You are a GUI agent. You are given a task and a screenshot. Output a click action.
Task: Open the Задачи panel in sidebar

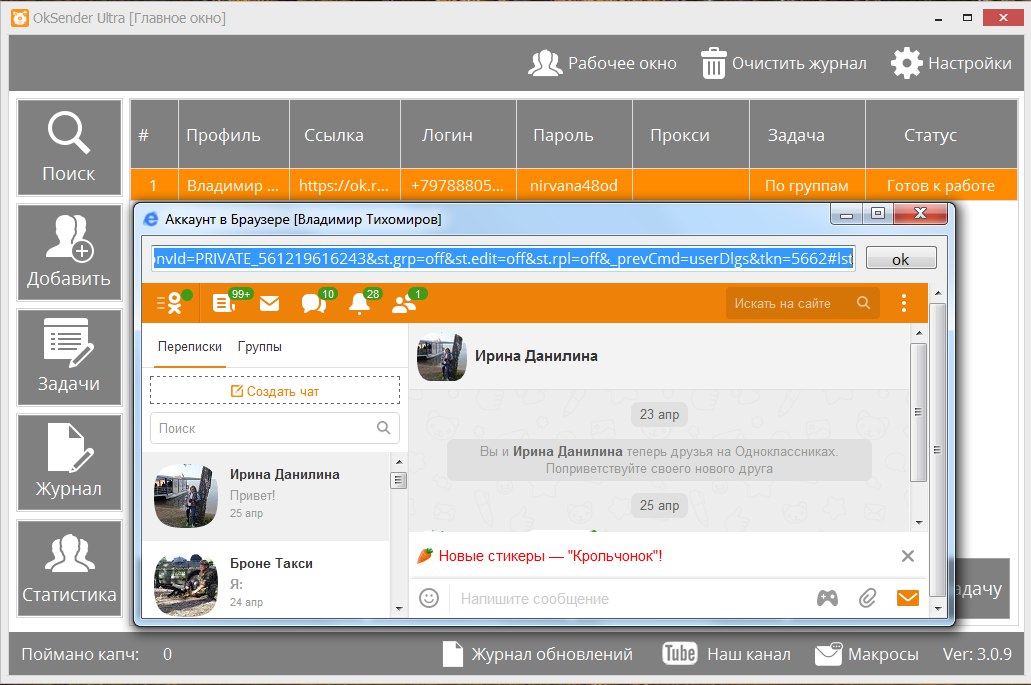[x=68, y=357]
